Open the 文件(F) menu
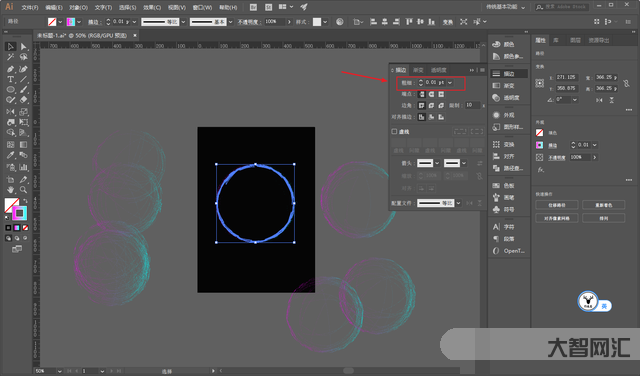This screenshot has height=376, width=640. pos(30,7)
